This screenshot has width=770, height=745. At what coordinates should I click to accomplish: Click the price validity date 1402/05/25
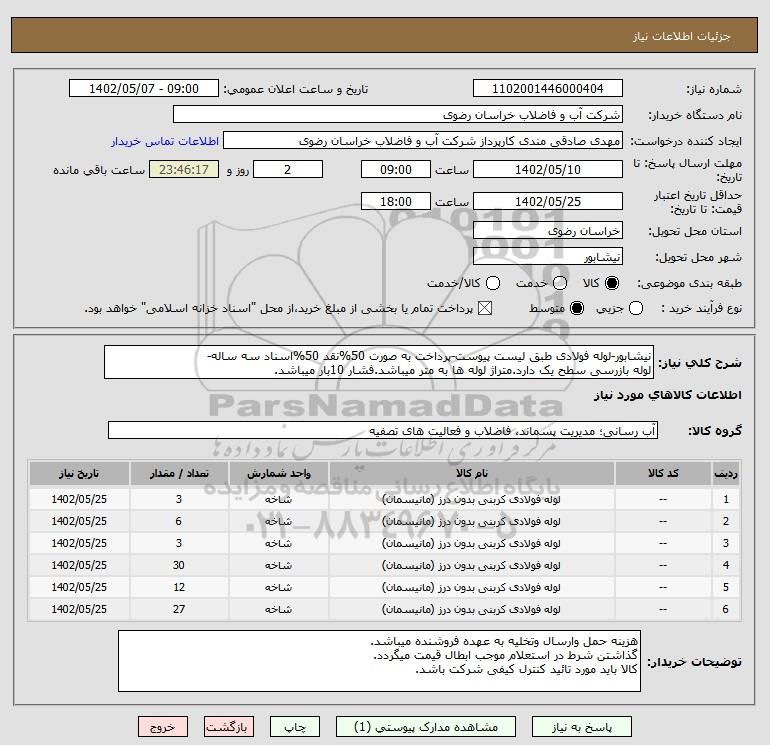548,201
